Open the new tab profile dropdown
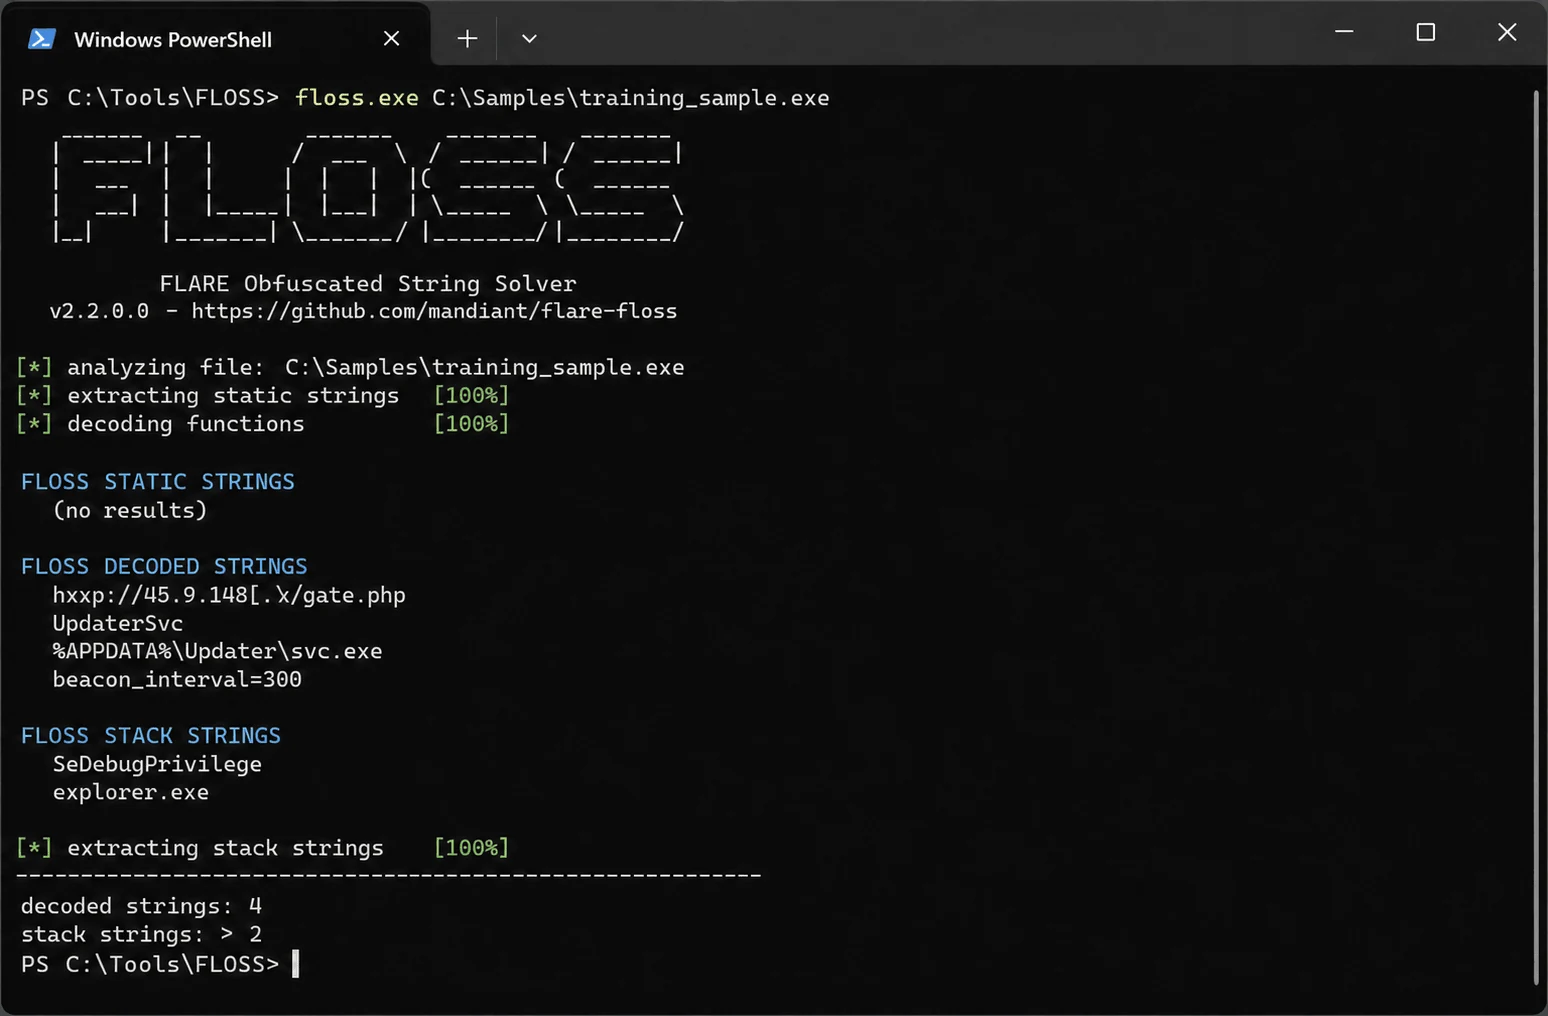The image size is (1548, 1016). click(529, 38)
